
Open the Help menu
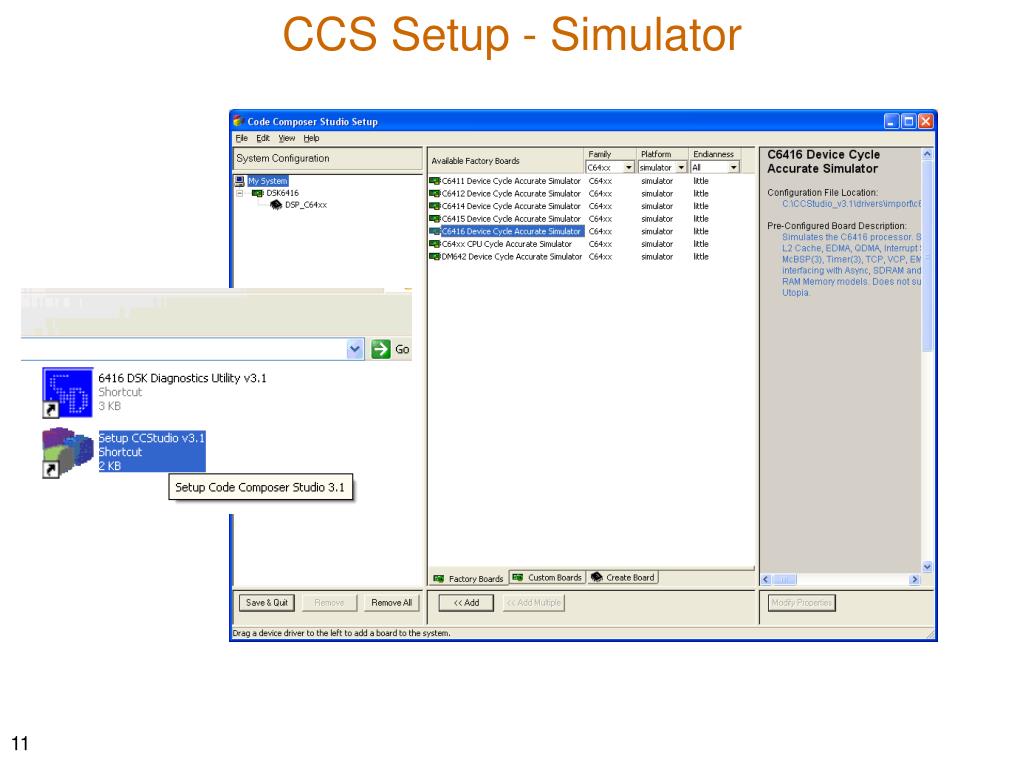tap(311, 138)
